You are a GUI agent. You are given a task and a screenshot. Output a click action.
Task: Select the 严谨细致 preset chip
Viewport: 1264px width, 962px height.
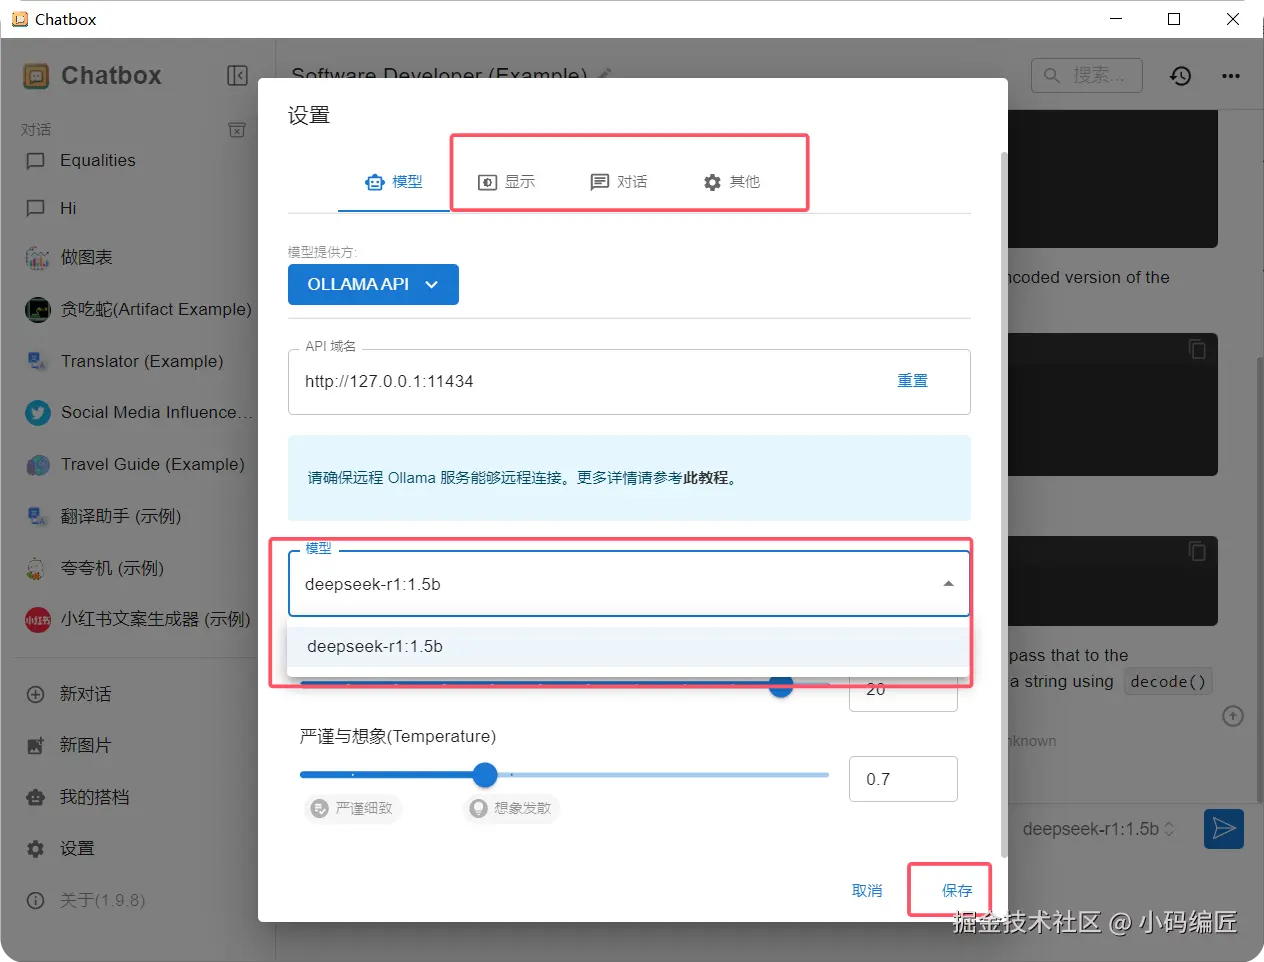tap(353, 808)
